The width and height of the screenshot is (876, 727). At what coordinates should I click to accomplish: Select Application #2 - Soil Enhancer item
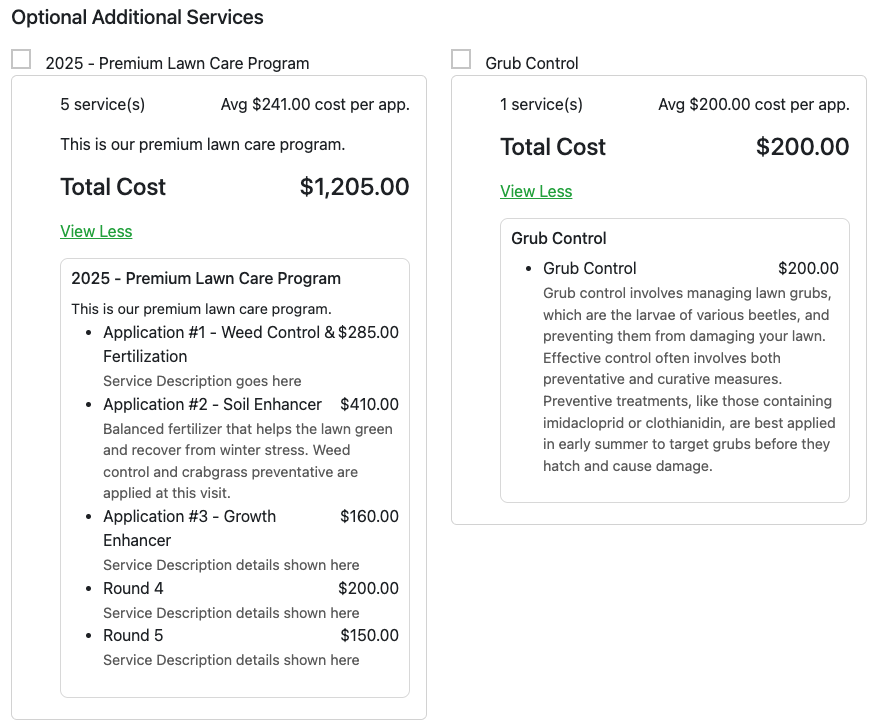(x=212, y=404)
